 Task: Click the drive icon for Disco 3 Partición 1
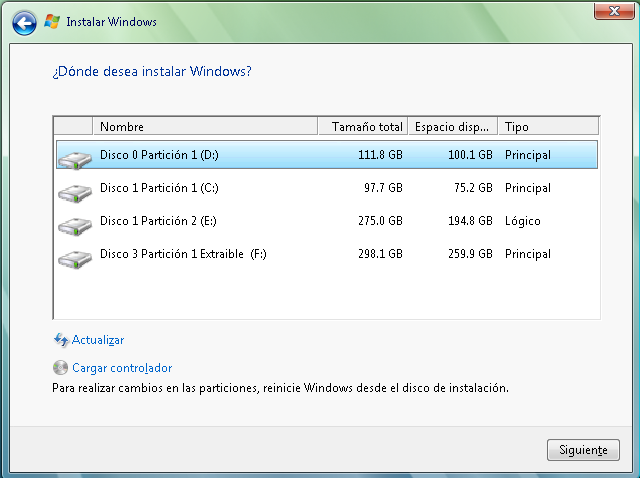75,259
